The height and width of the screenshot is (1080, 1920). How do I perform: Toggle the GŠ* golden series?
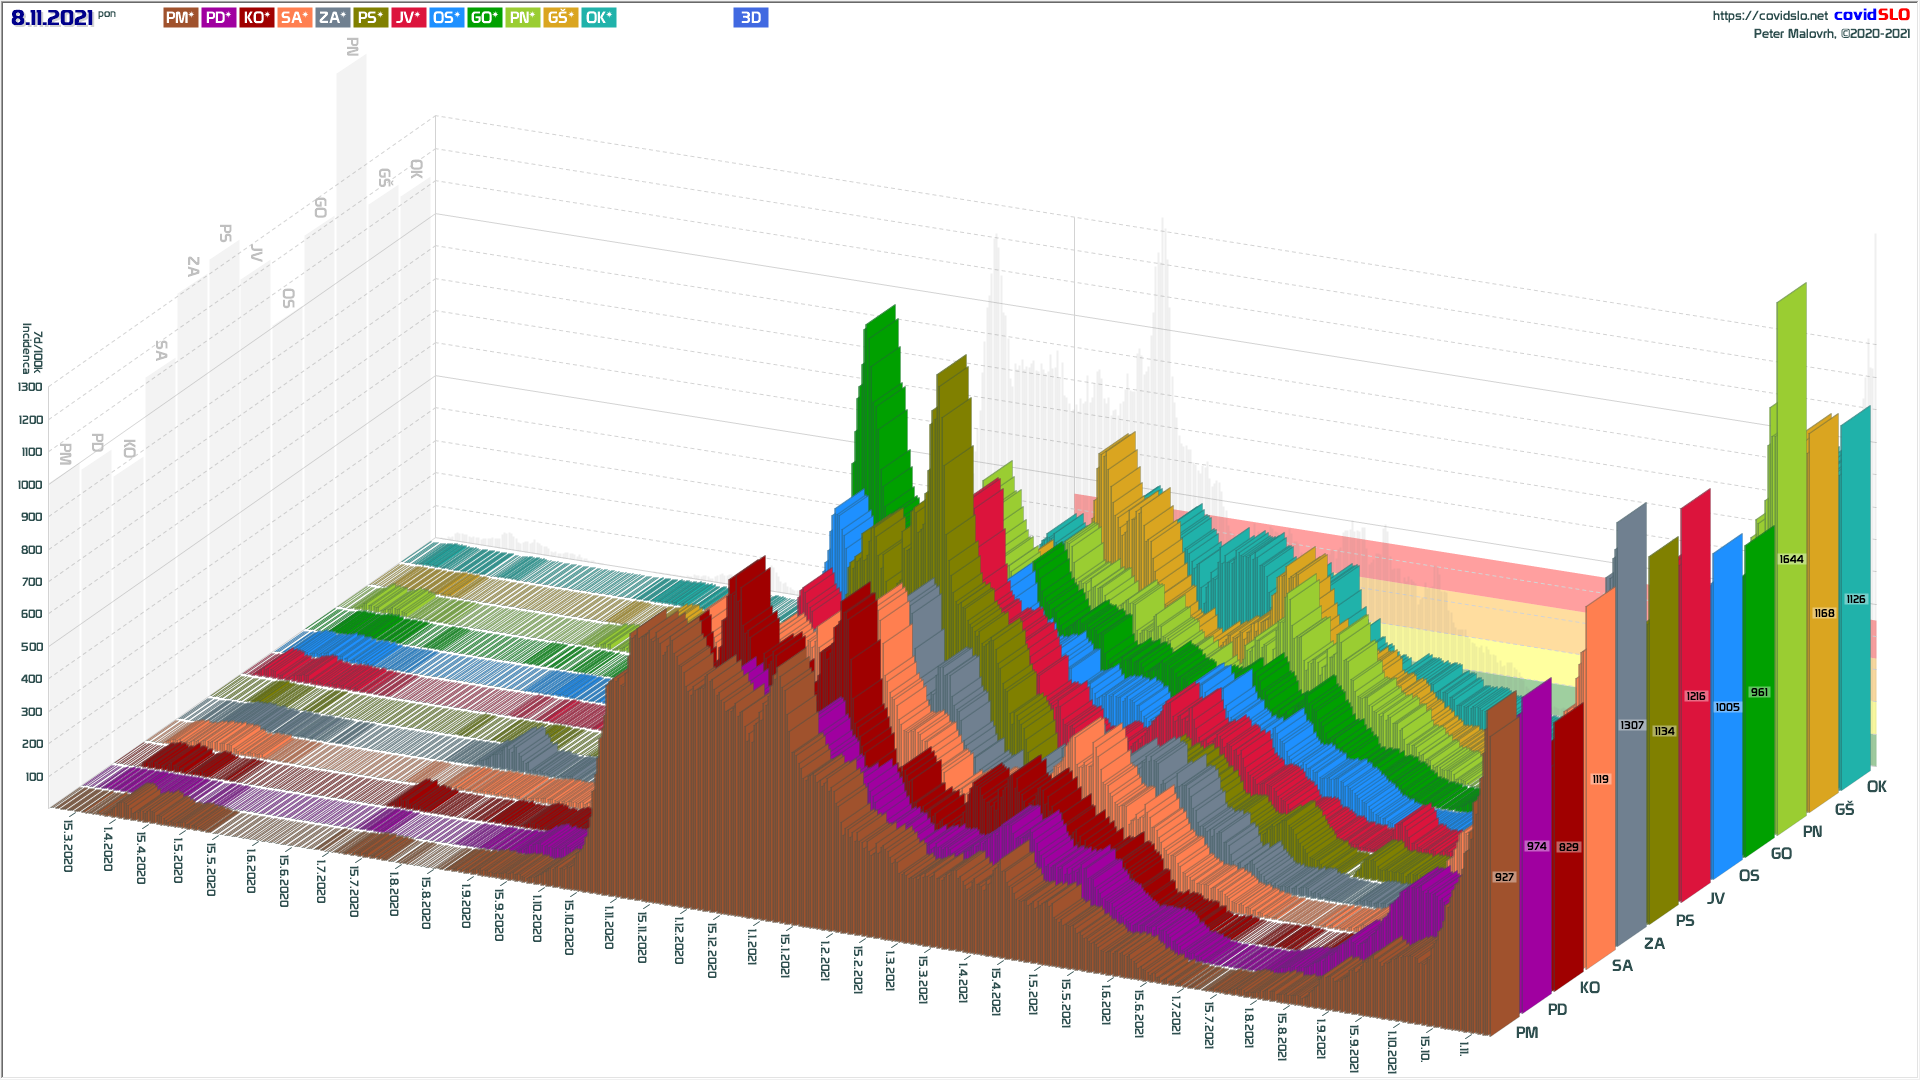click(x=560, y=18)
